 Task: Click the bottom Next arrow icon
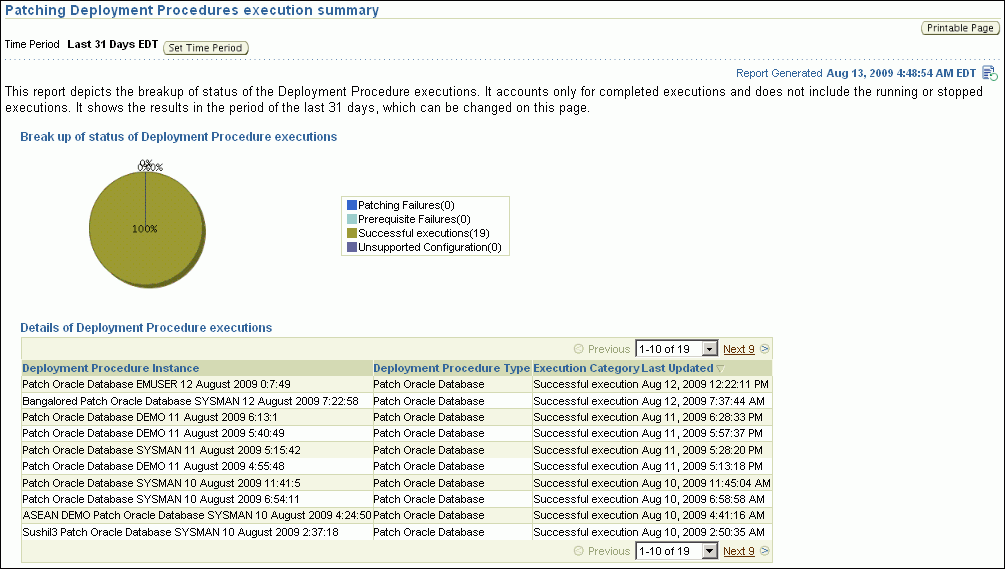click(x=765, y=551)
